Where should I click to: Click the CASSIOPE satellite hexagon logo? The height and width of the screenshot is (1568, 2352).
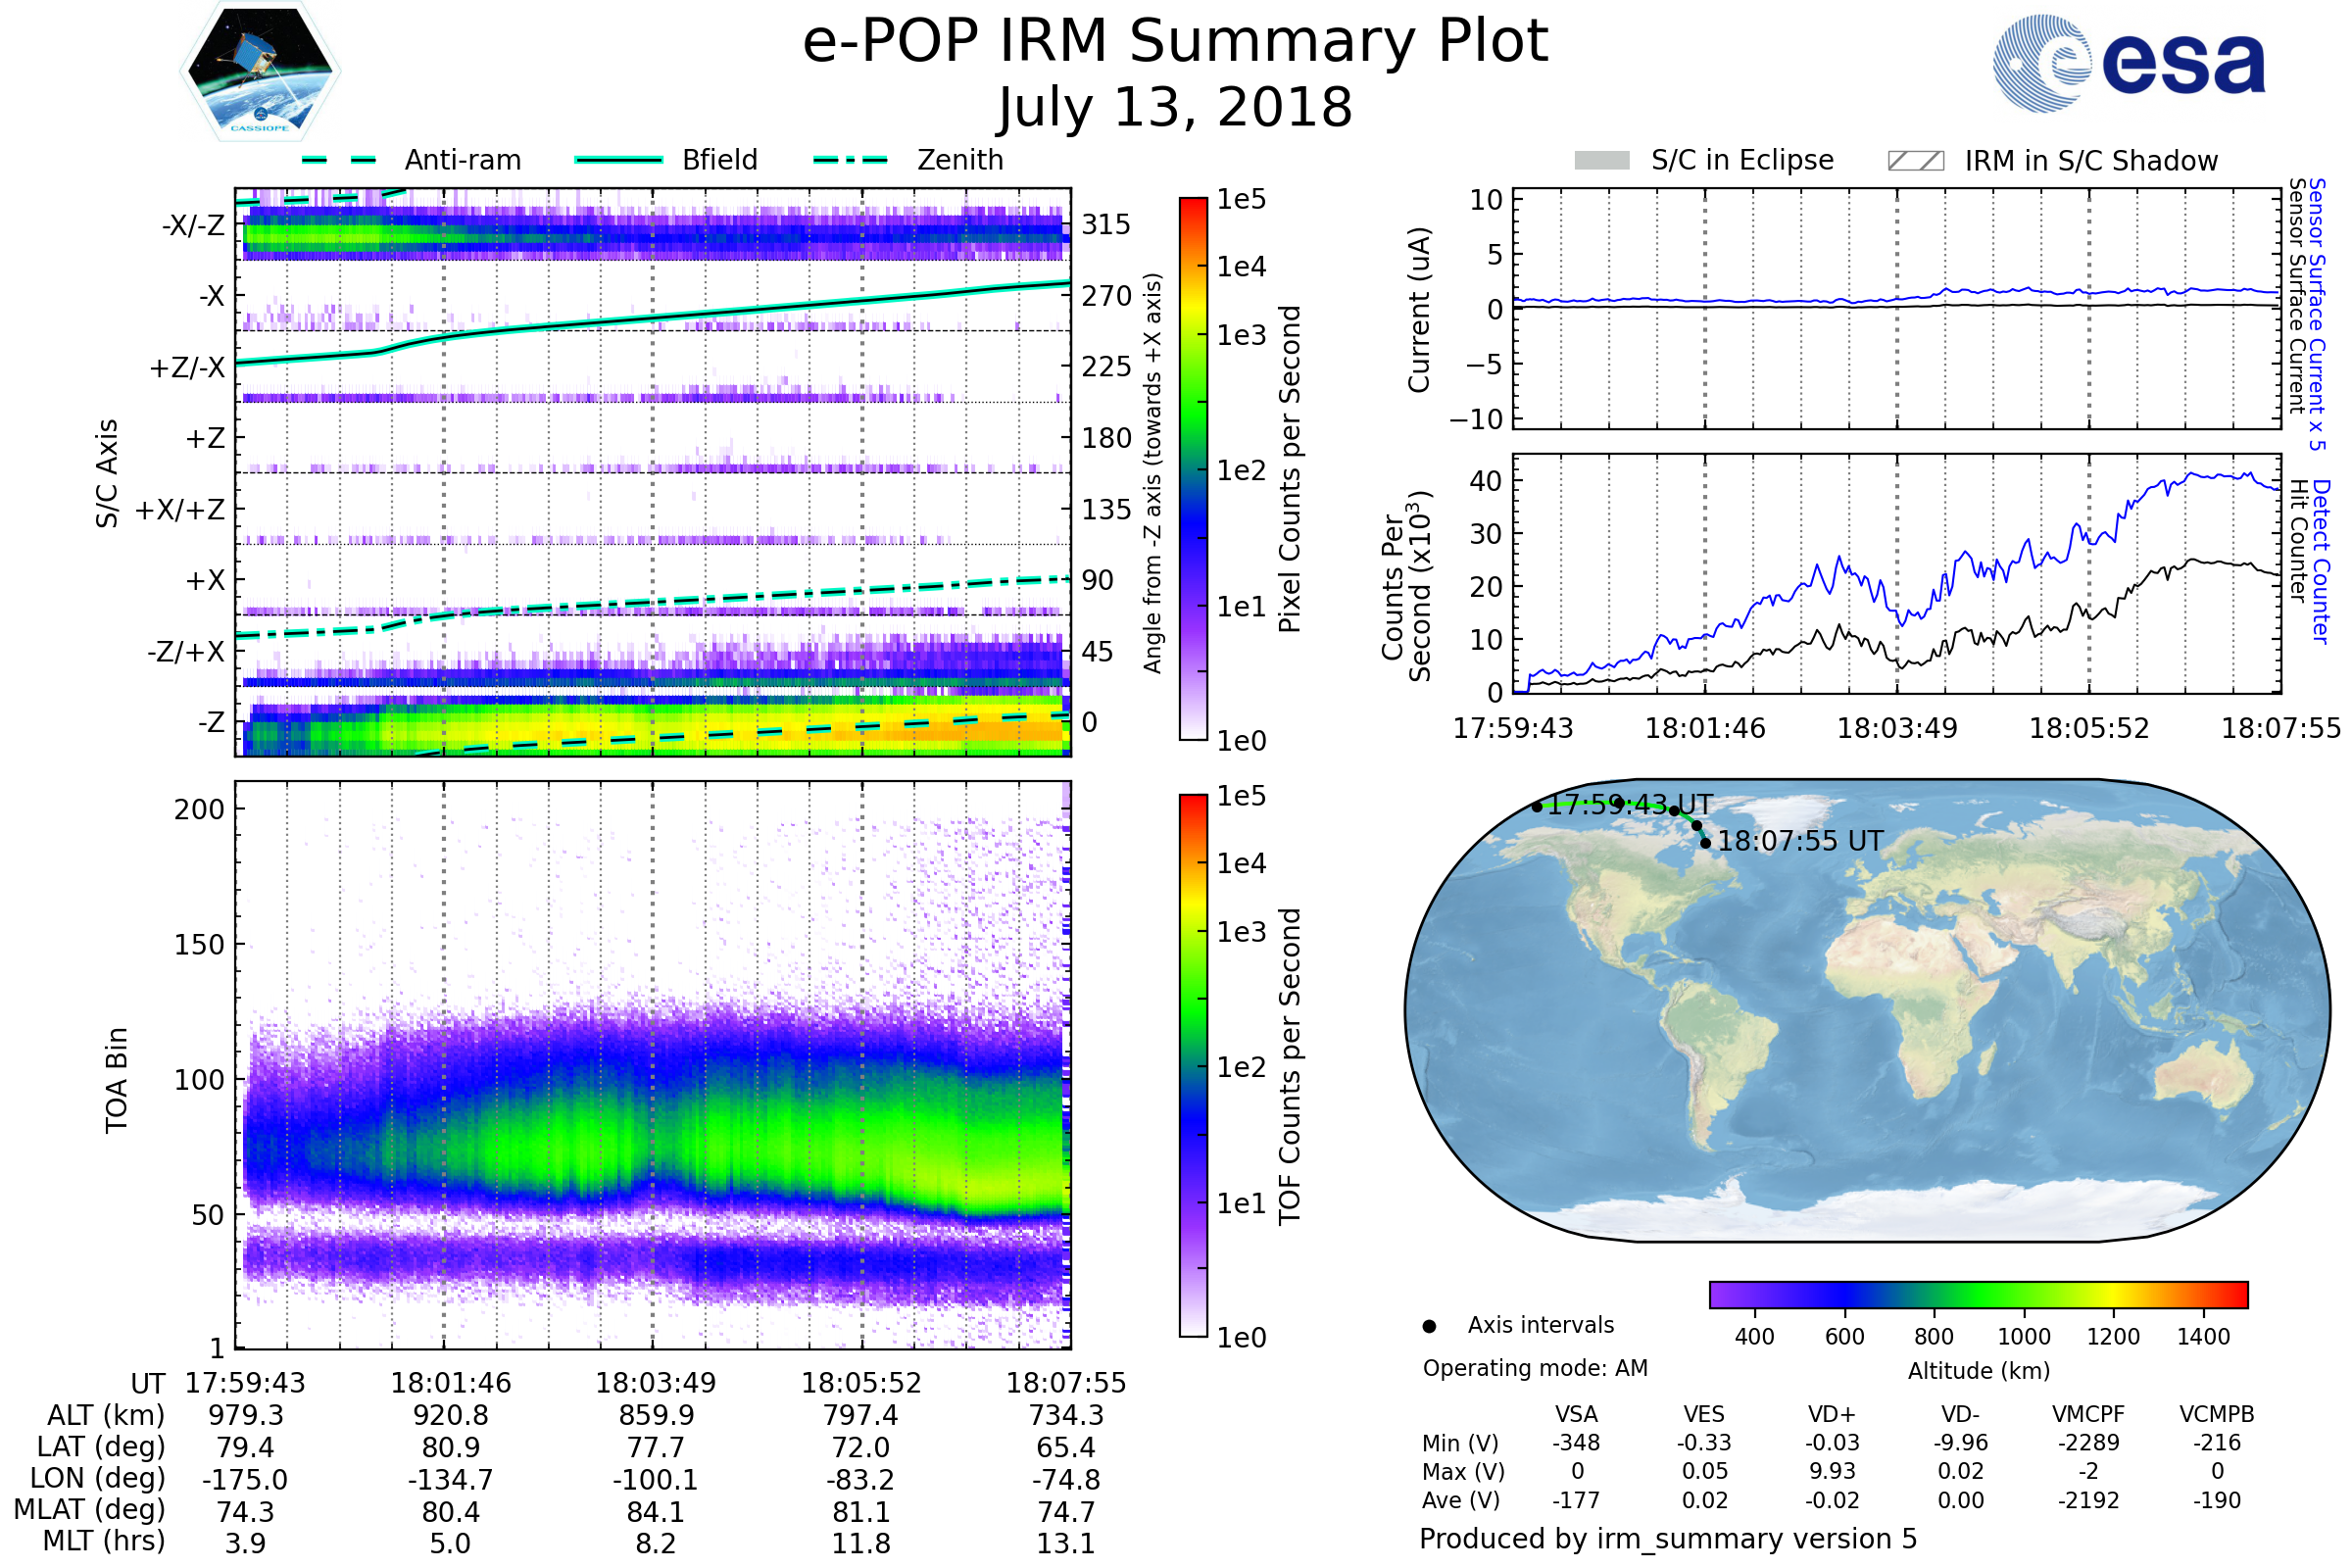pyautogui.click(x=260, y=72)
